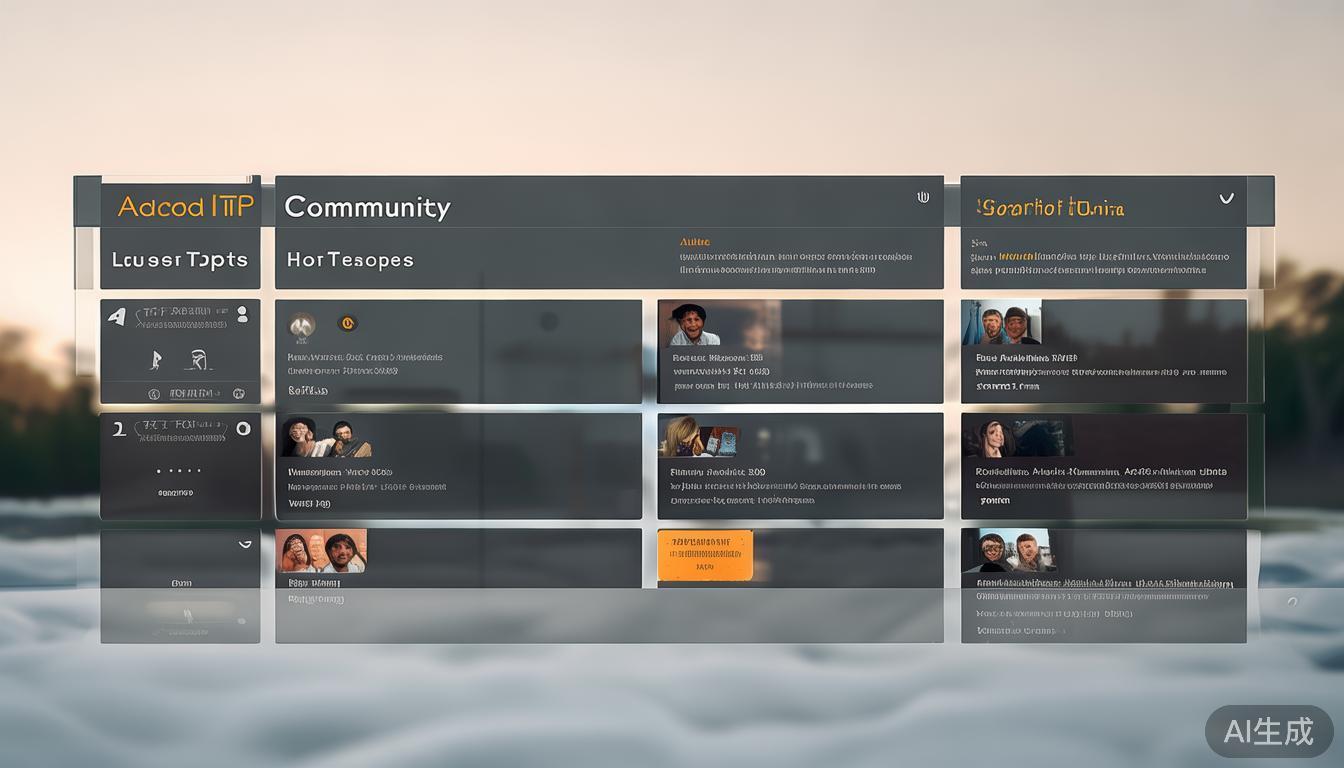The image size is (1344, 768).
Task: Click the four pagination dots in second sidebar card
Action: tap(179, 470)
